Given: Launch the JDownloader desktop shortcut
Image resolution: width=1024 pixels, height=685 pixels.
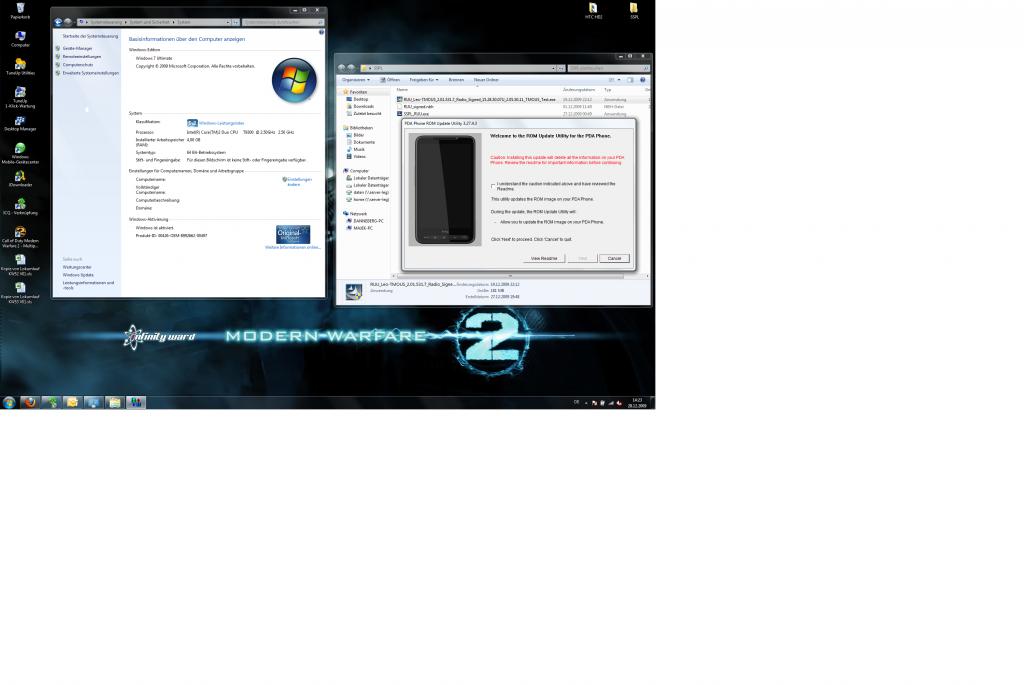Looking at the screenshot, I should (20, 178).
